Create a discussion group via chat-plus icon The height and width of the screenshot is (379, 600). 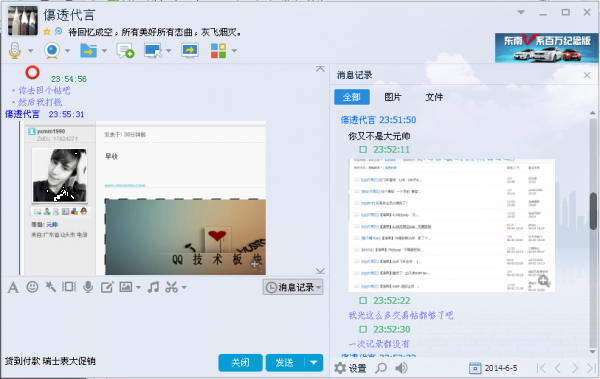(x=125, y=51)
